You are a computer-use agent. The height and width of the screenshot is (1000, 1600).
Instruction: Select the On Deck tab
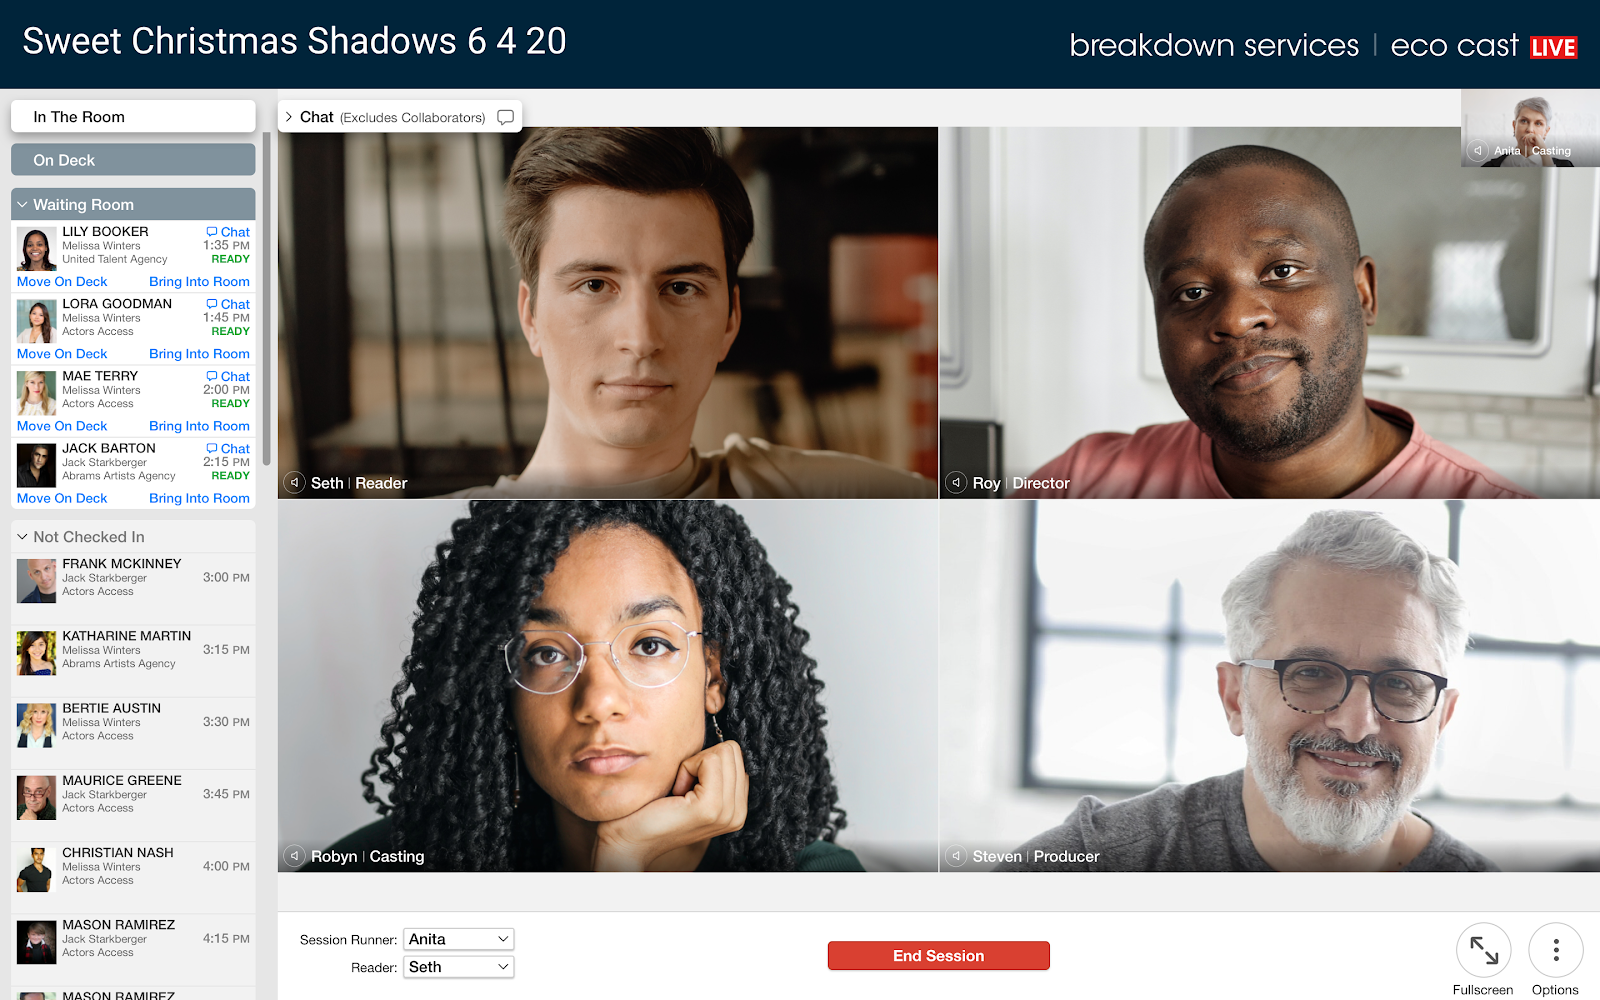click(133, 160)
